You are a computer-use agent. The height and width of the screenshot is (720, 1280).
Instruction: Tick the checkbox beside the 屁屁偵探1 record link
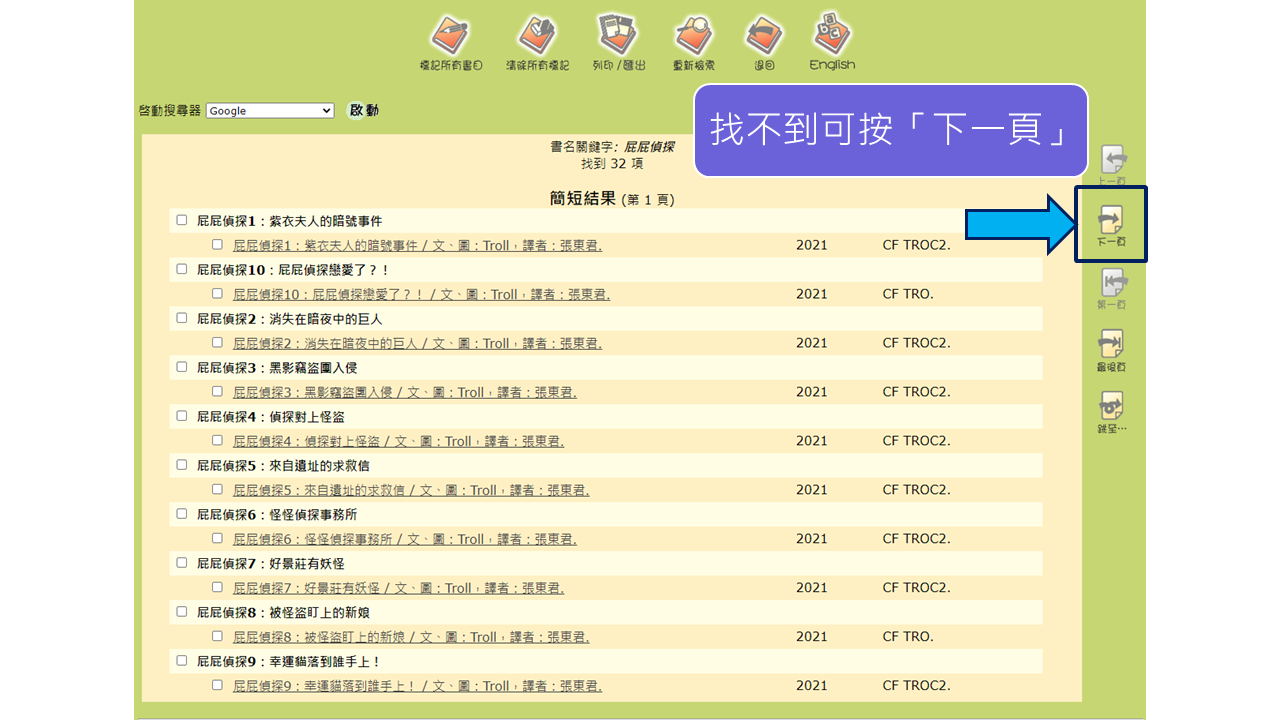217,244
